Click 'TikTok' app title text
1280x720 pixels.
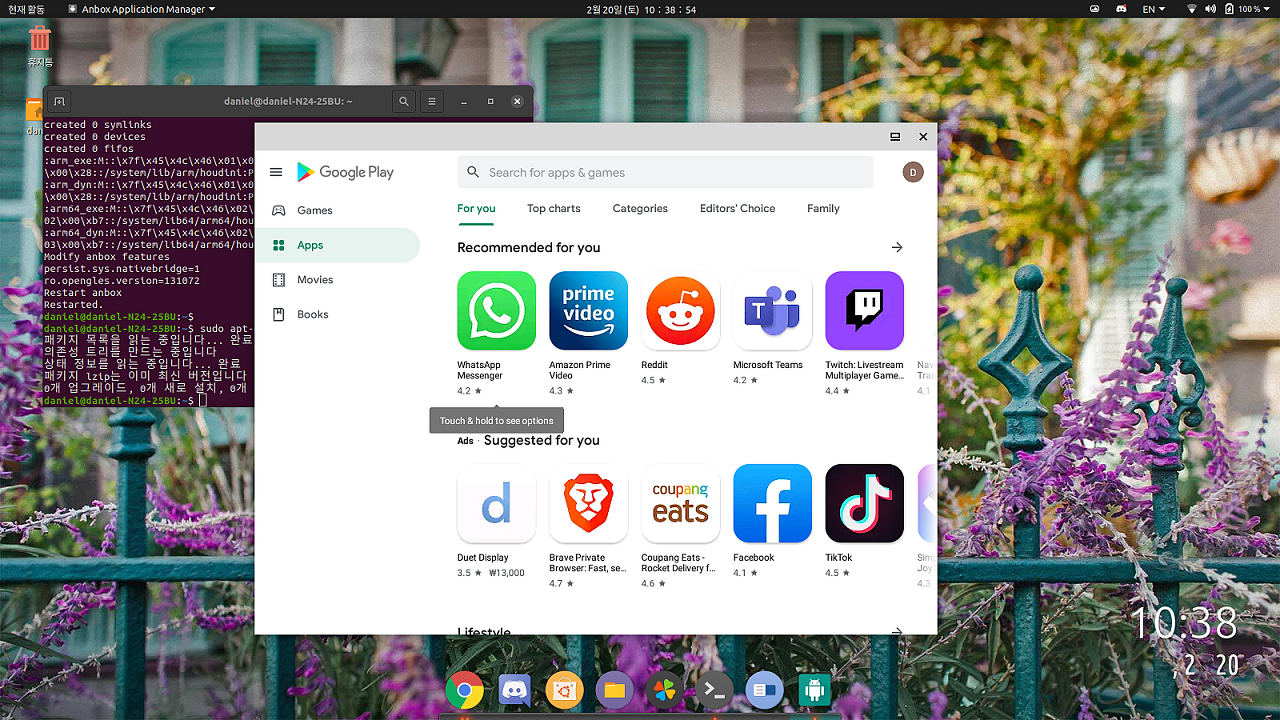coord(839,558)
